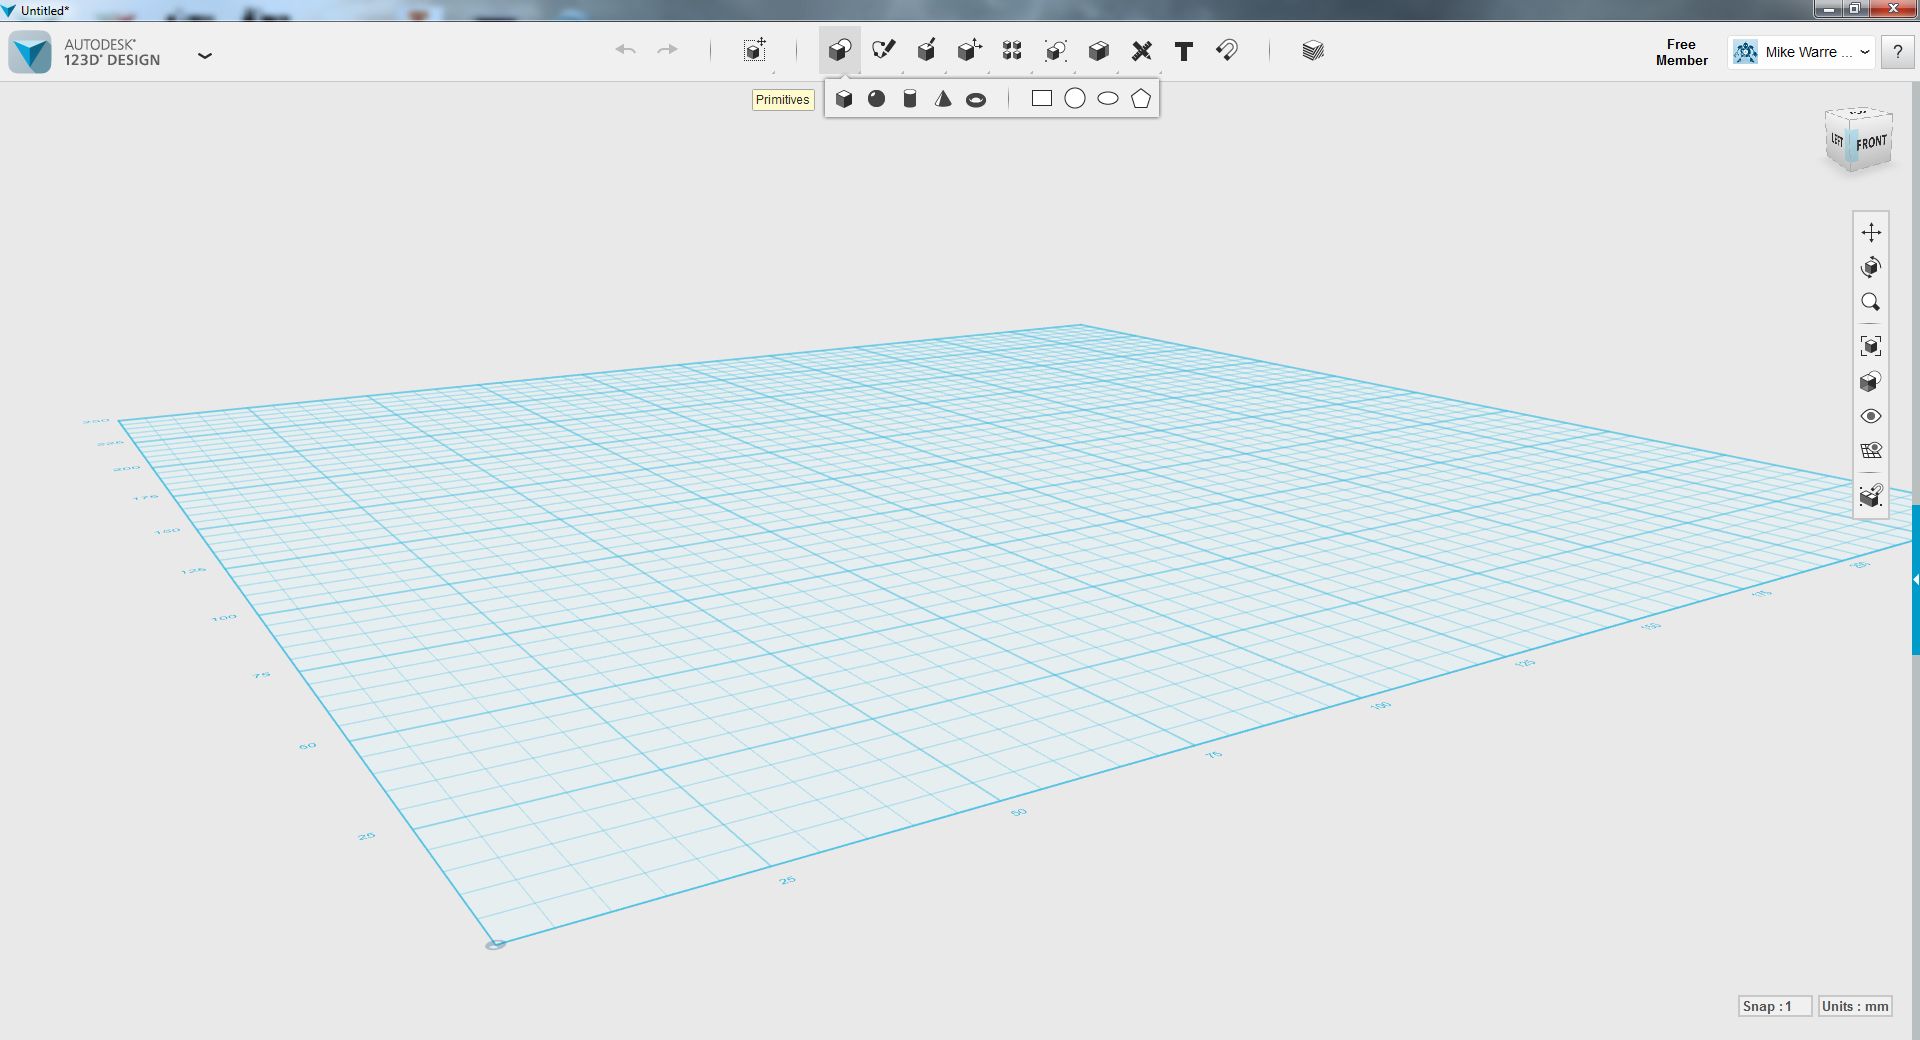The height and width of the screenshot is (1040, 1920).
Task: Select the Cylinder primitive
Action: pos(910,99)
